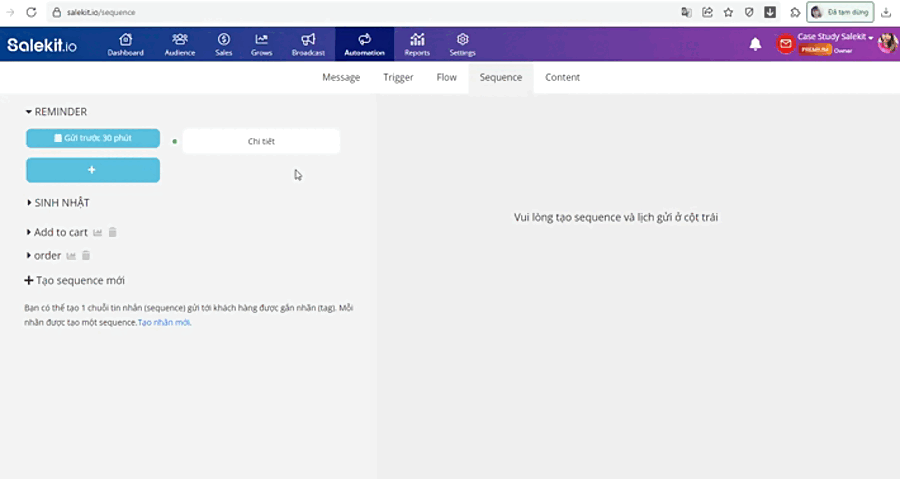Click the site lock icon in address bar
The image size is (900, 479).
pyautogui.click(x=57, y=12)
